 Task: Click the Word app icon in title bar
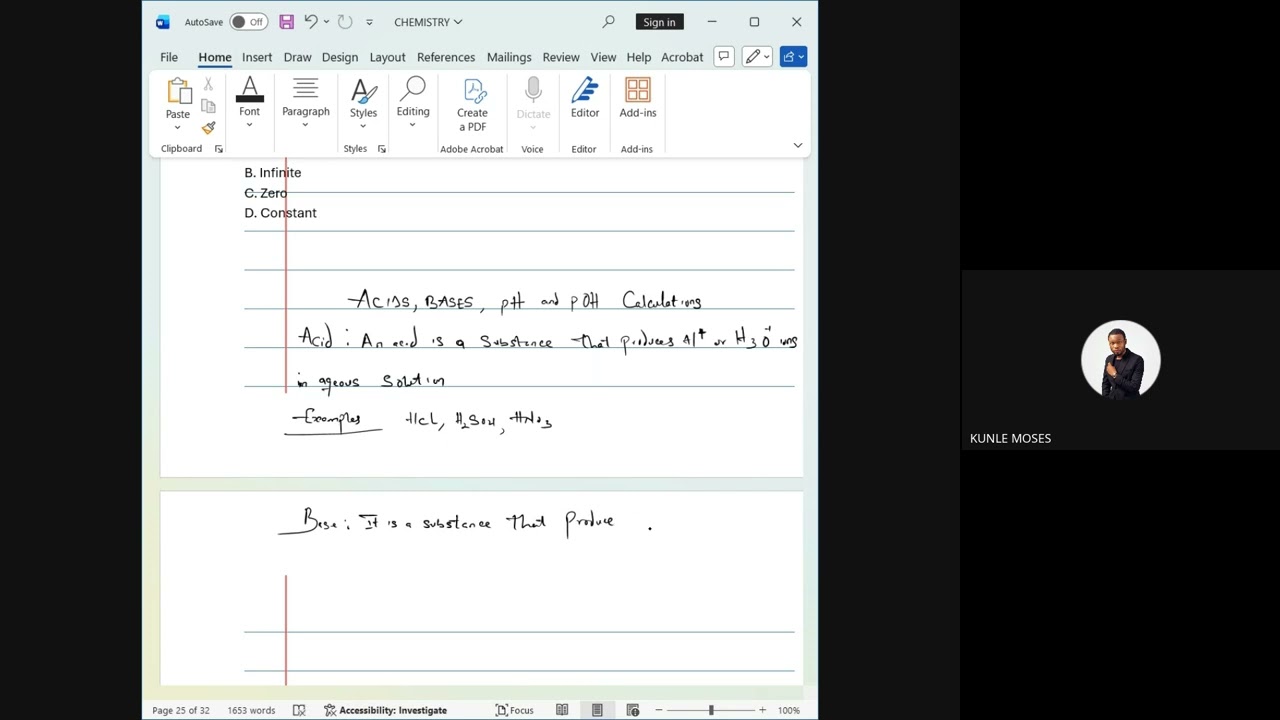tap(163, 22)
